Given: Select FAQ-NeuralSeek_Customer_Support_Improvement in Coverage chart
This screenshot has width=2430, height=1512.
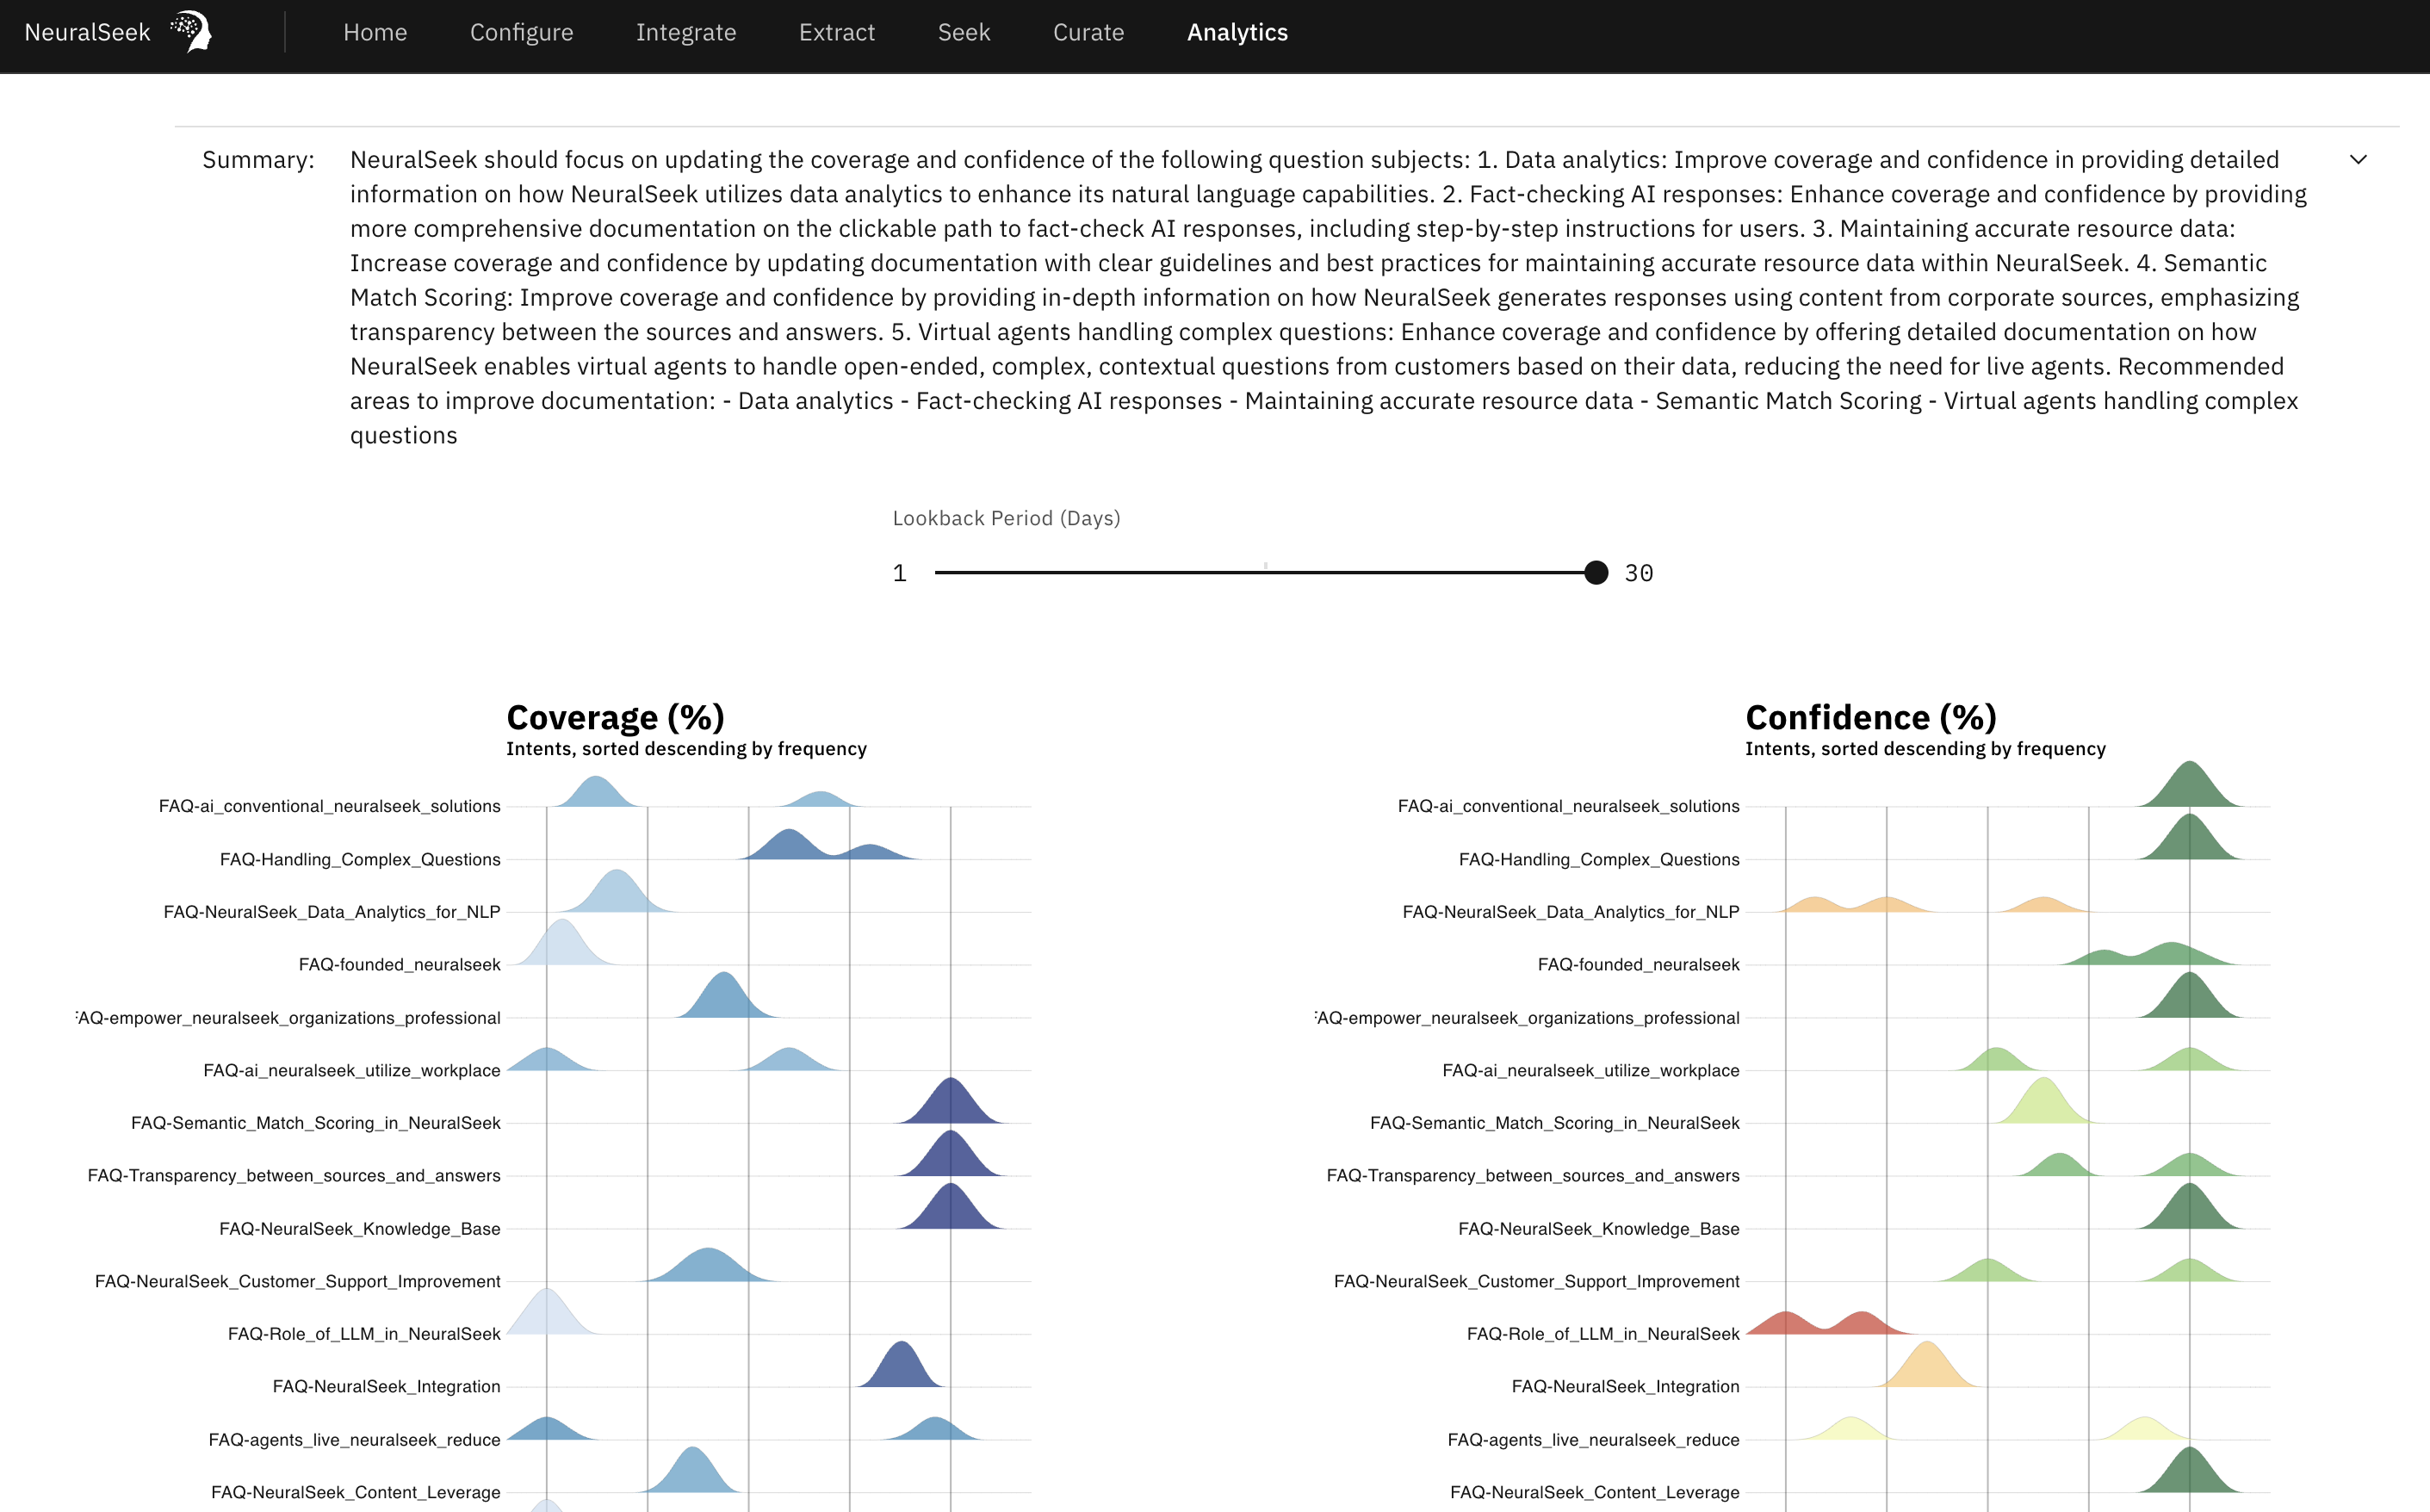Looking at the screenshot, I should tap(297, 1282).
